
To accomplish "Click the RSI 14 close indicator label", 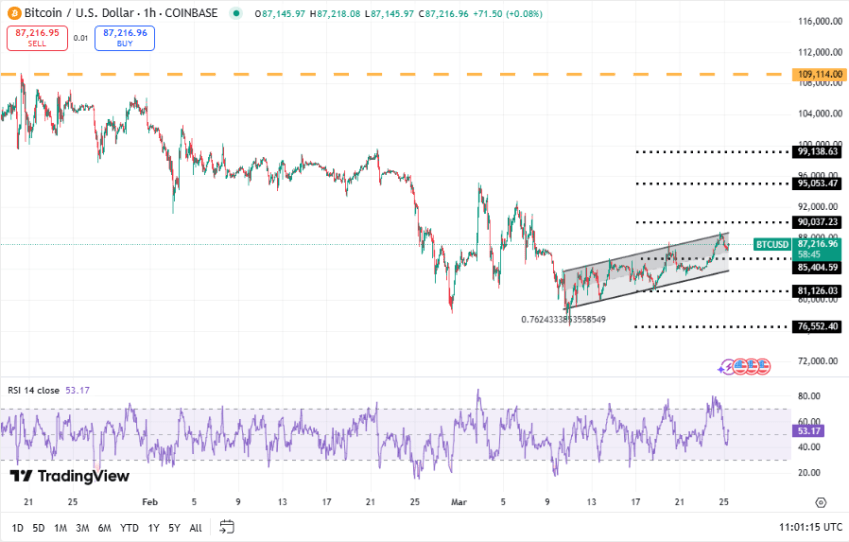I will tap(35, 390).
